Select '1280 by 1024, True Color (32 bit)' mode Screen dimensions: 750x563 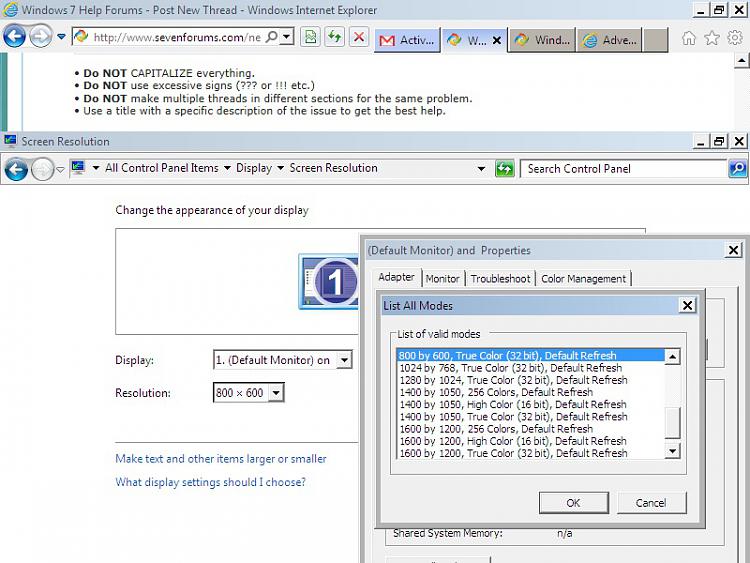(x=530, y=380)
